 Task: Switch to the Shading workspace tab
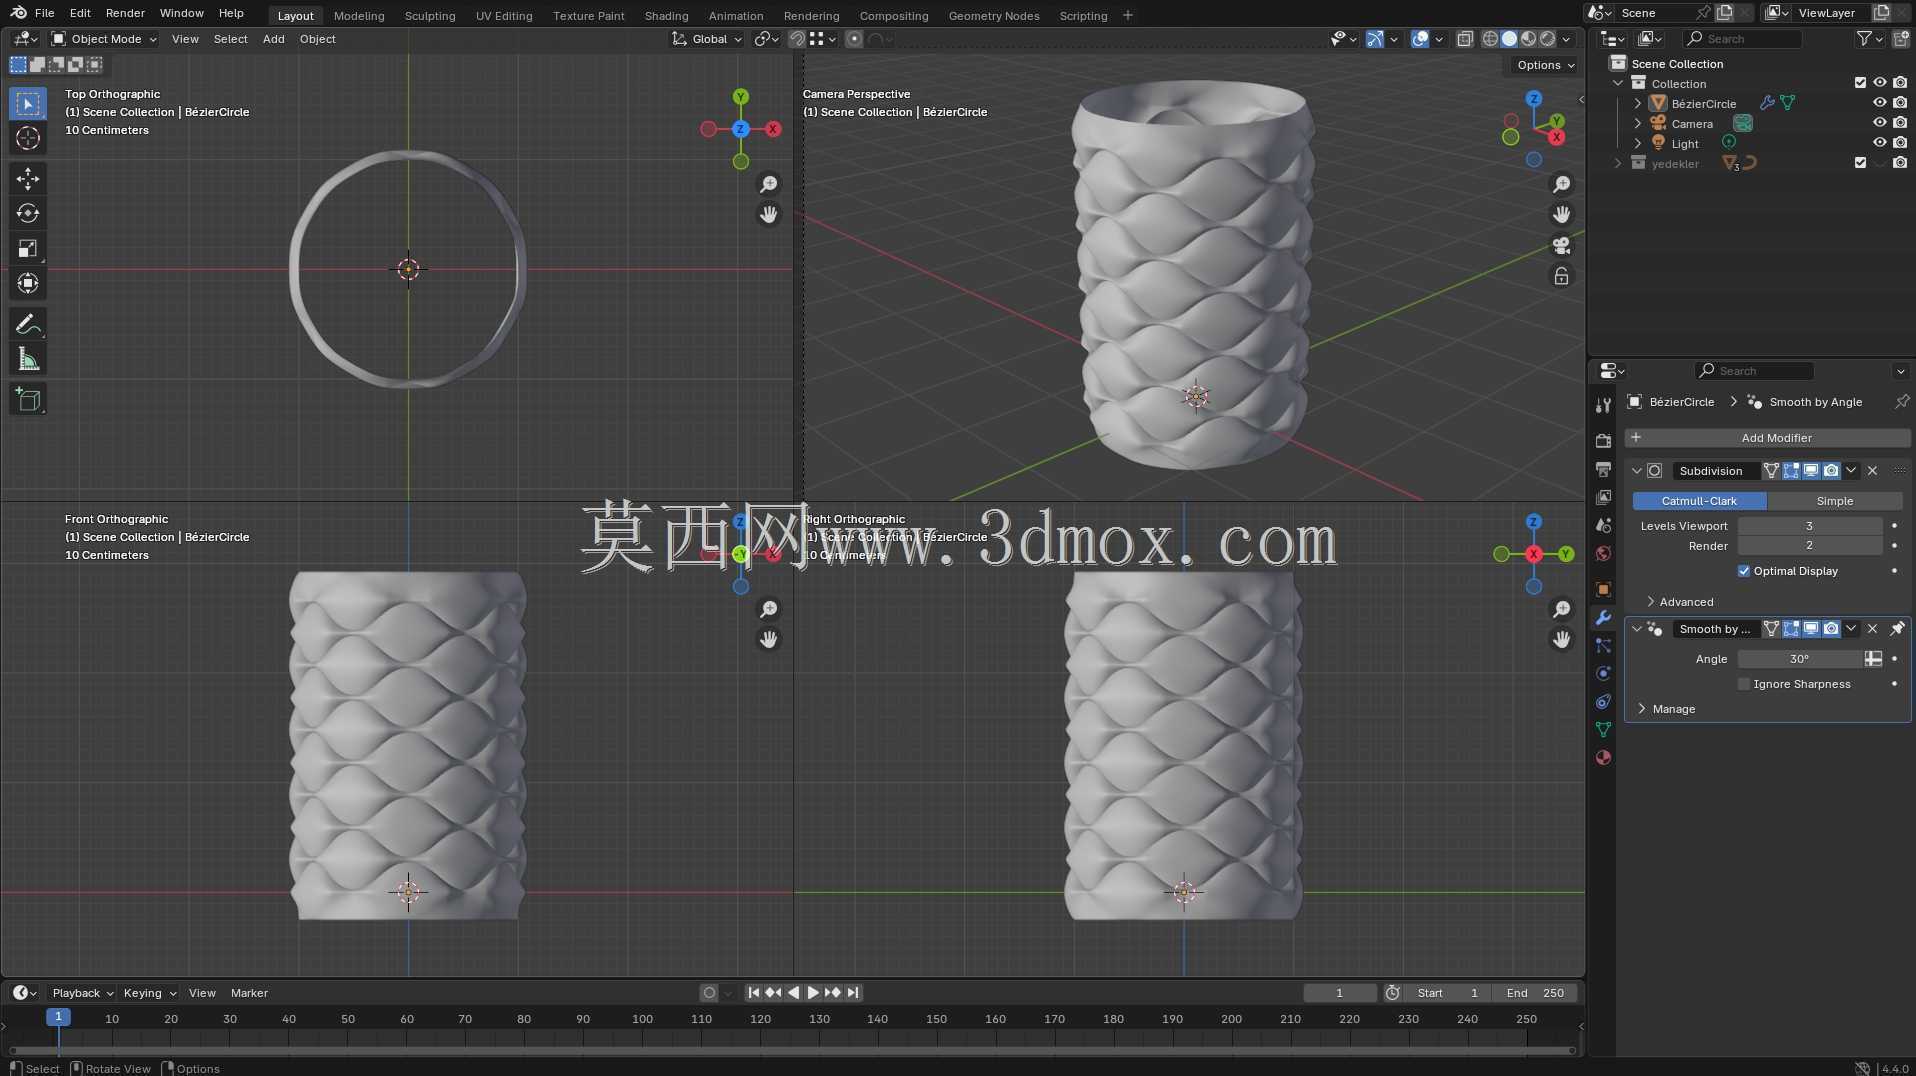[x=666, y=15]
